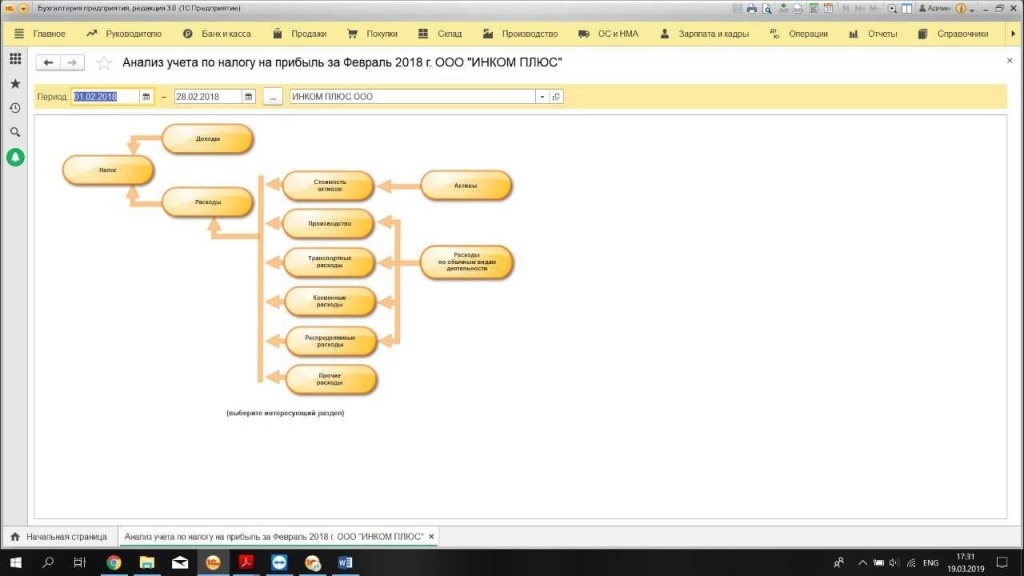The image size is (1024, 576).
Task: Open notifications bell in left sidebar
Action: [x=15, y=157]
